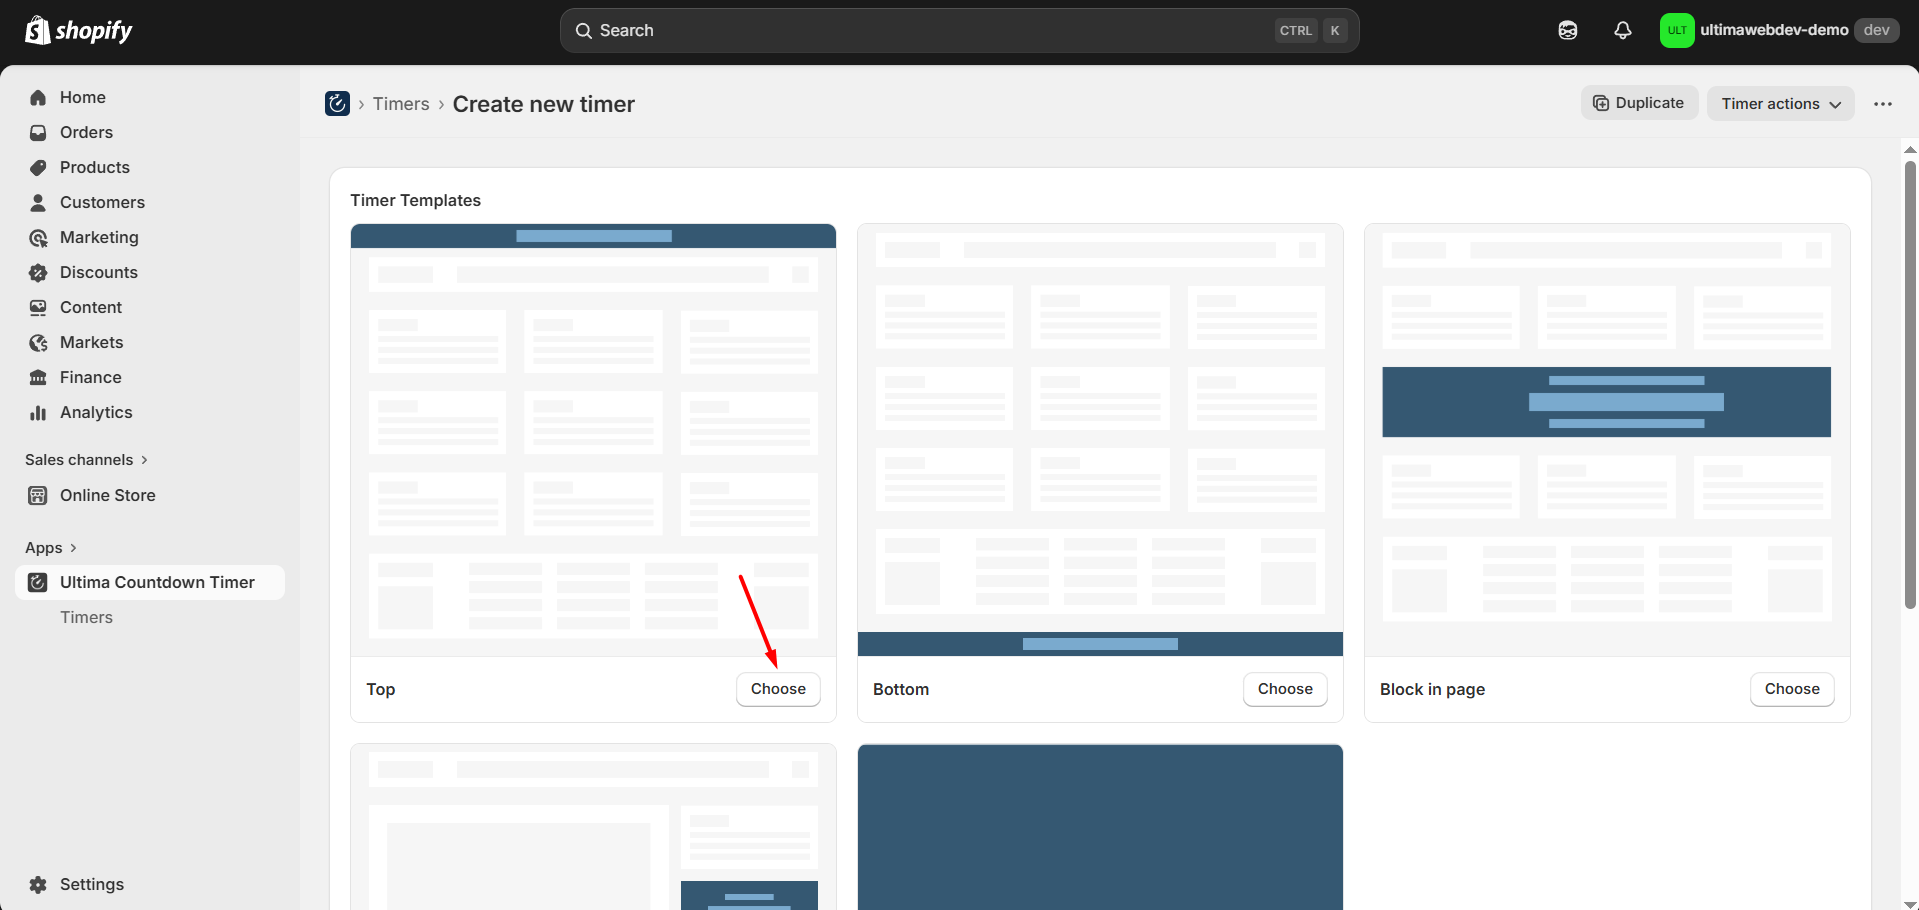Expand the Sales channels section

point(86,460)
